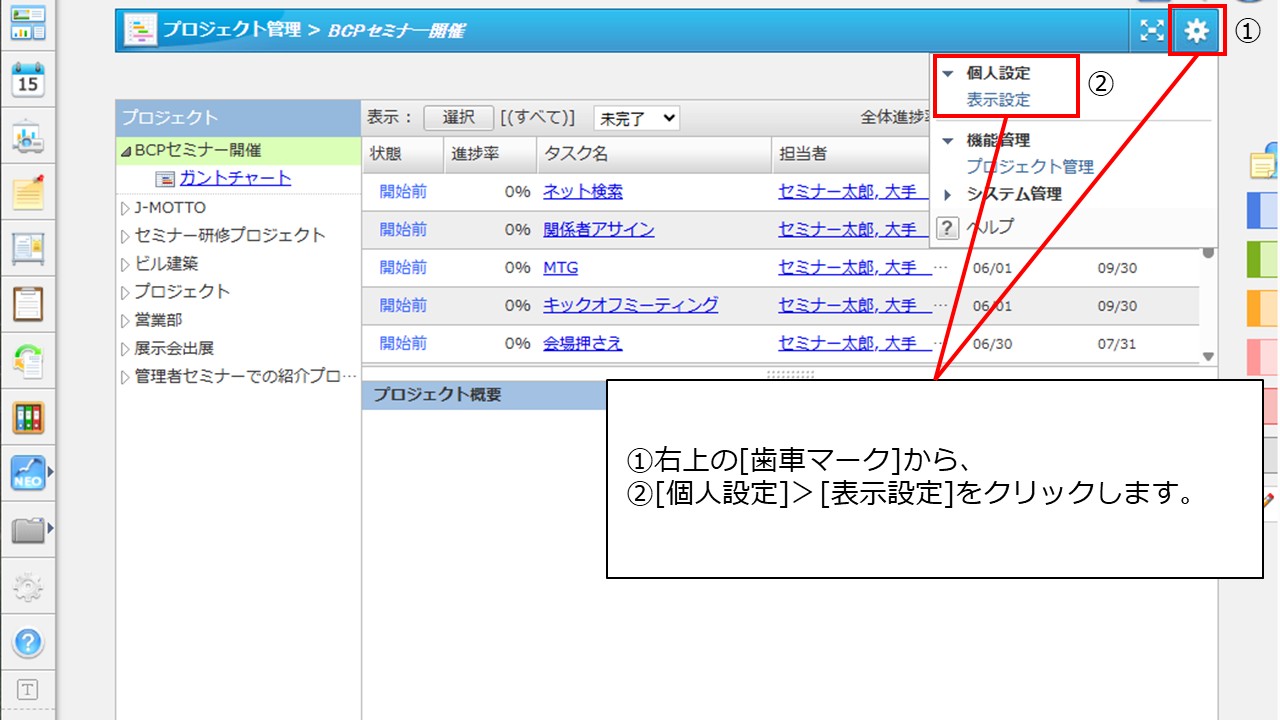Open the clipboard icon in sidebar
This screenshot has width=1280, height=720.
tap(28, 303)
